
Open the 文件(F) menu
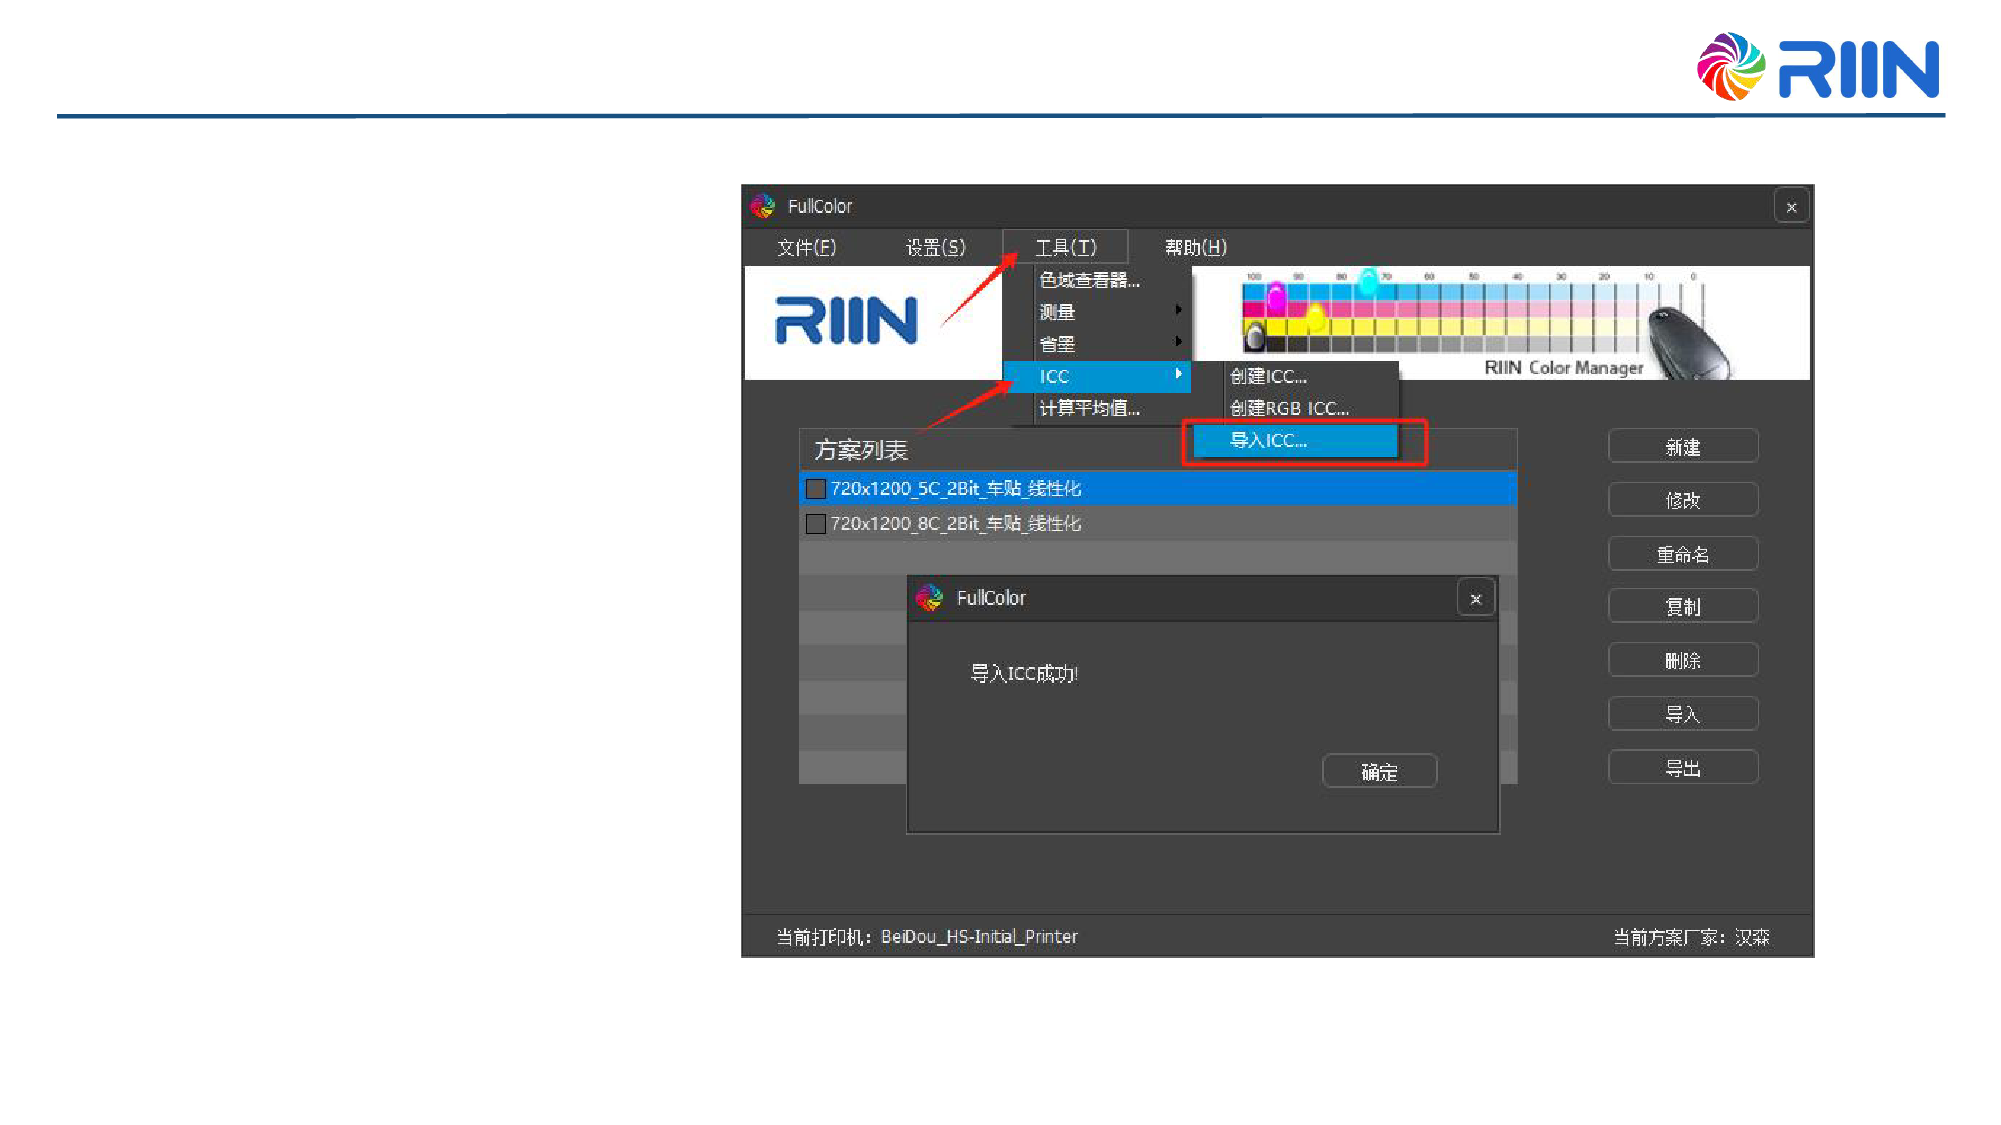click(806, 247)
